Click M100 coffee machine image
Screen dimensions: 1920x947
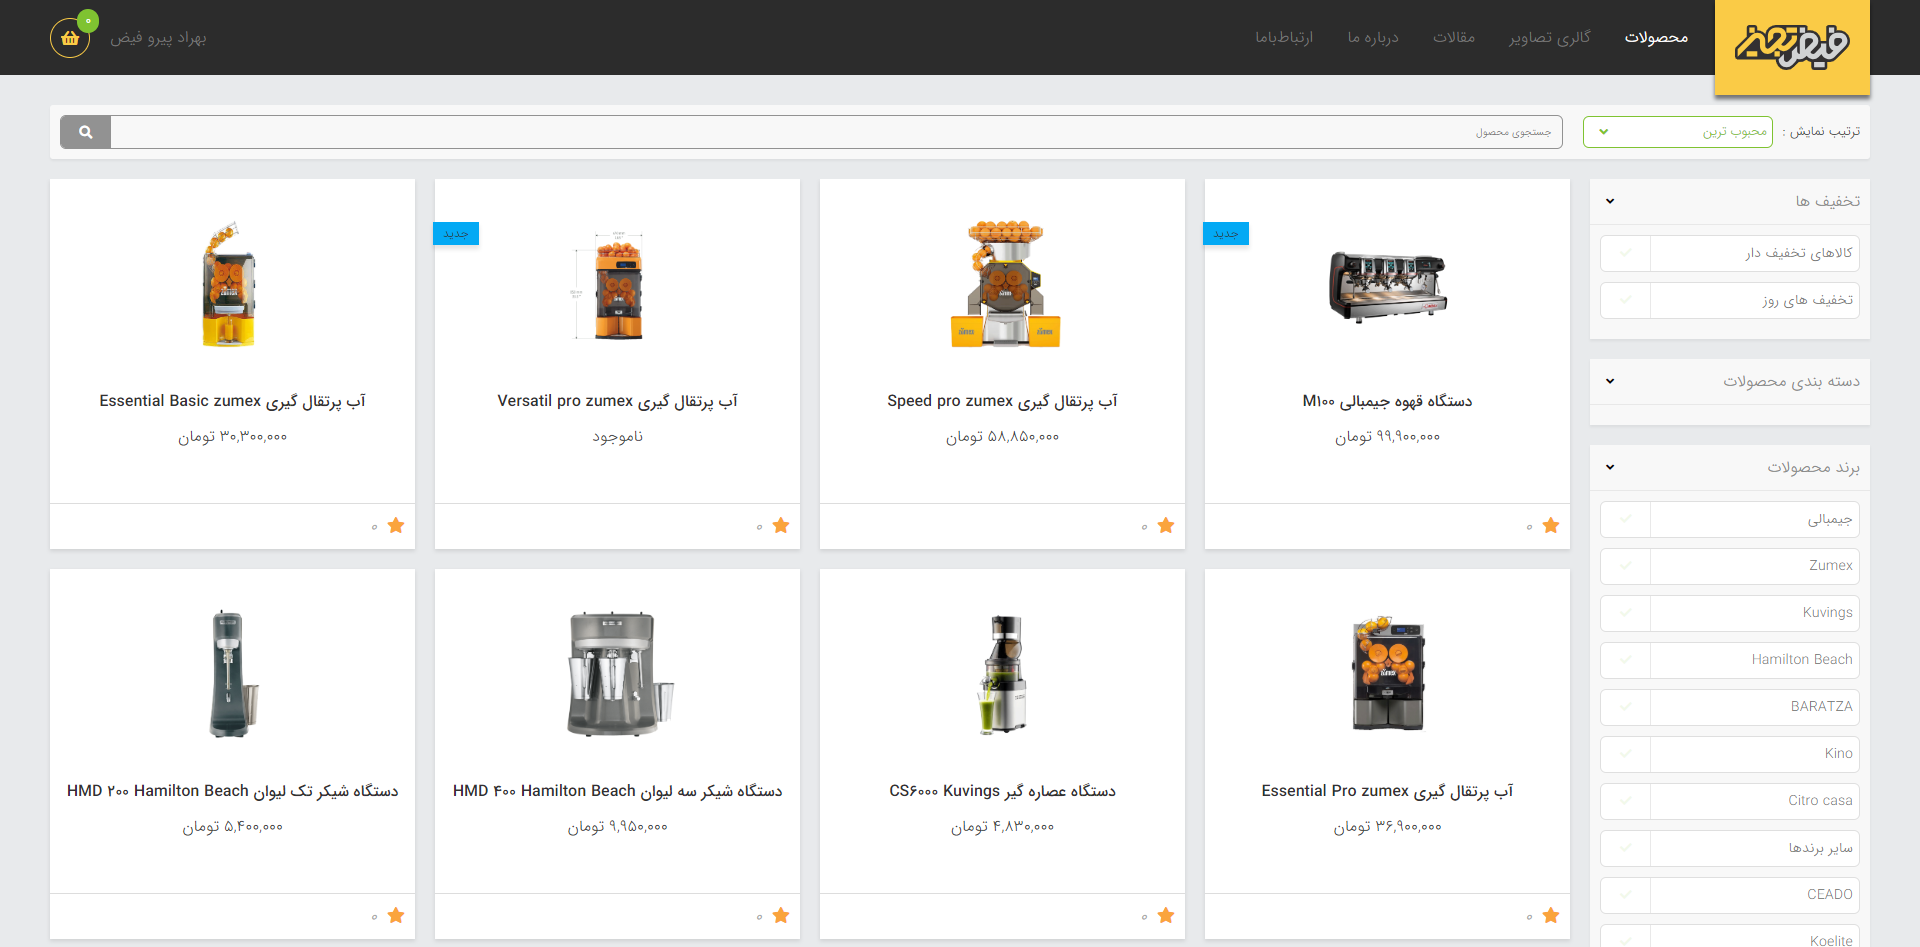(x=1387, y=287)
